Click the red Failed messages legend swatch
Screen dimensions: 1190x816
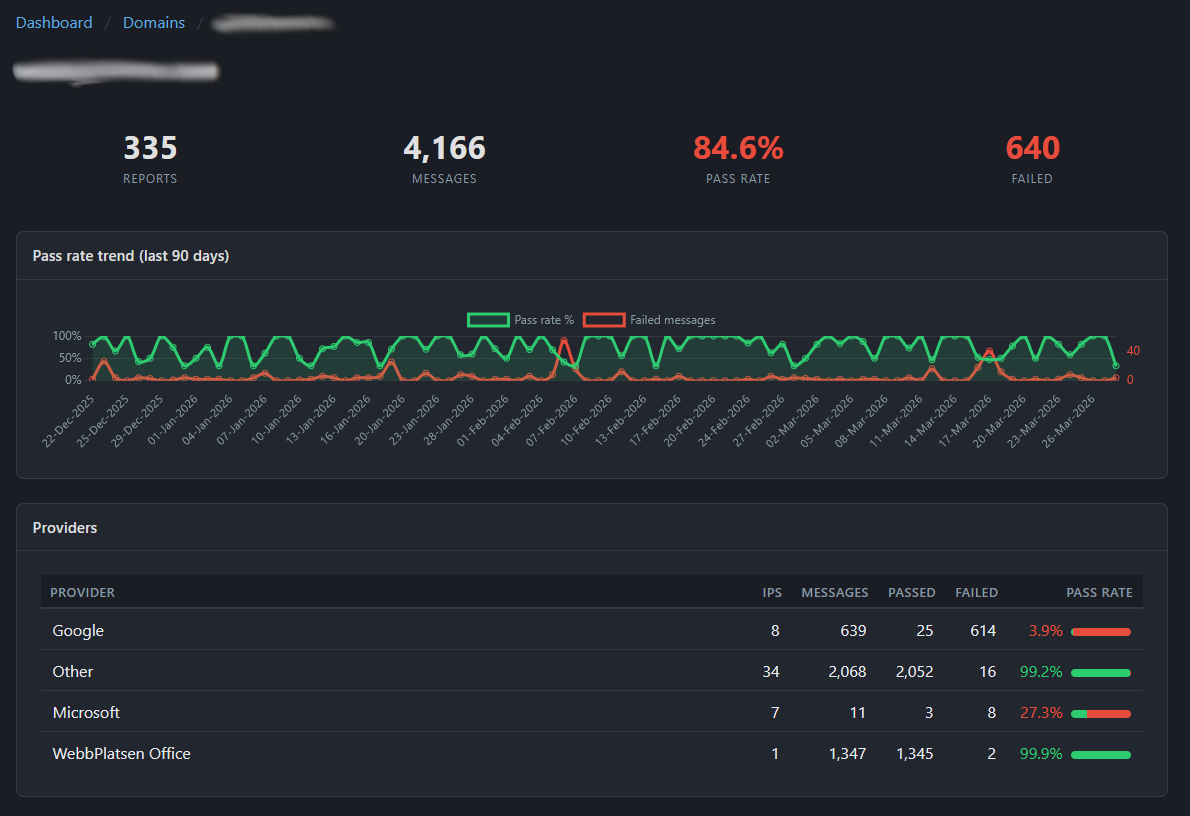click(x=604, y=320)
